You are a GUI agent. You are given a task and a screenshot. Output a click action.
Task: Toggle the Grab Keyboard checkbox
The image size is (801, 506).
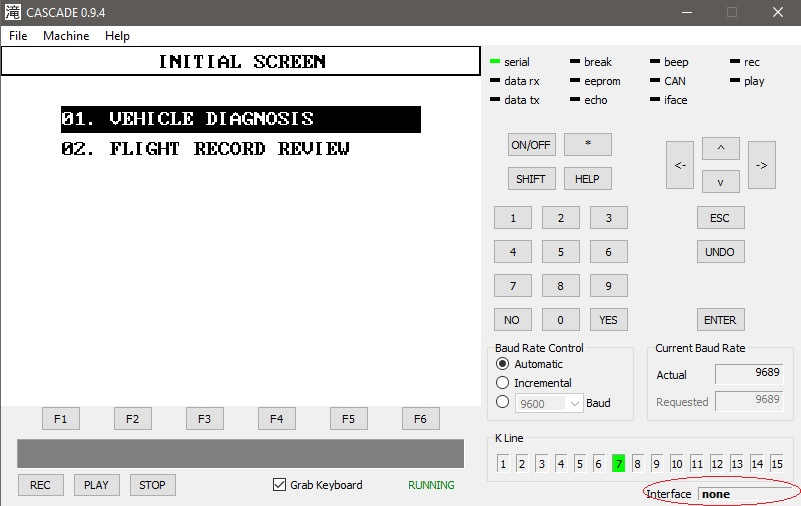tap(279, 485)
